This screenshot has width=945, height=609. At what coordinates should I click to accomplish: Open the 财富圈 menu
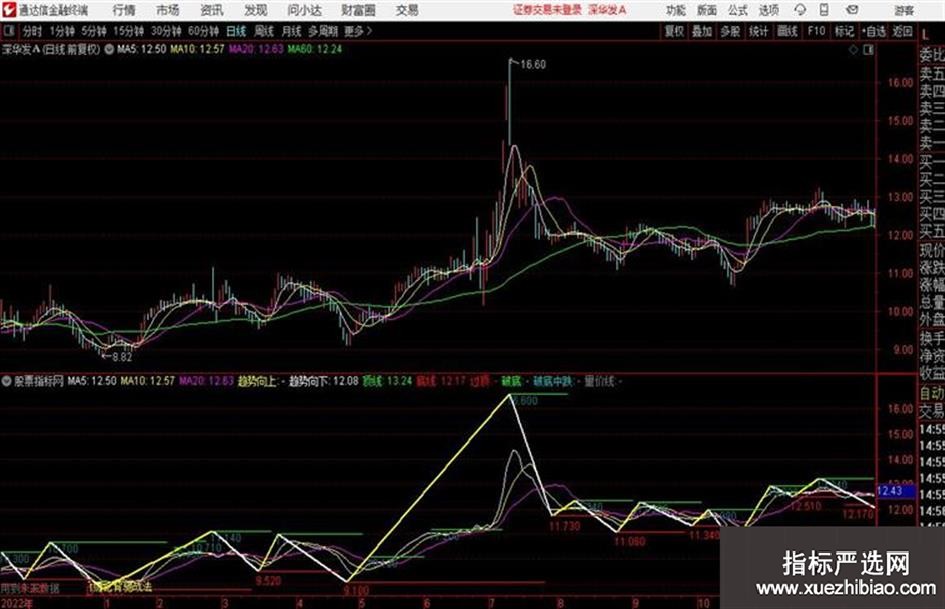[358, 10]
